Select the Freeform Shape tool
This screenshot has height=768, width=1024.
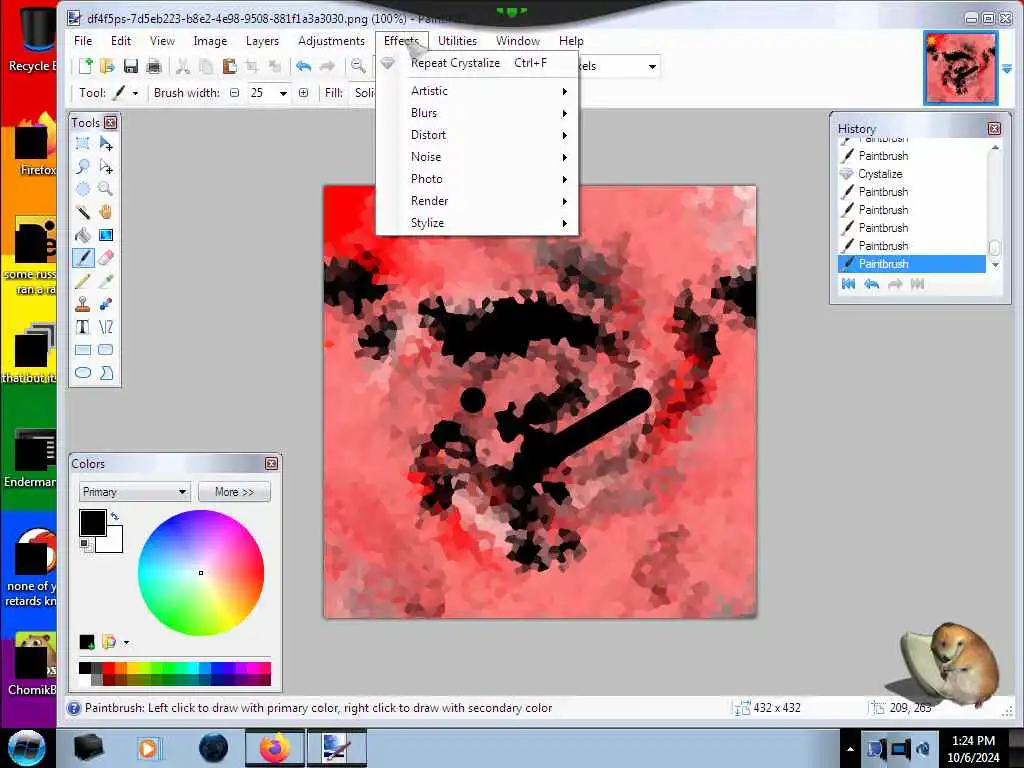coord(106,373)
